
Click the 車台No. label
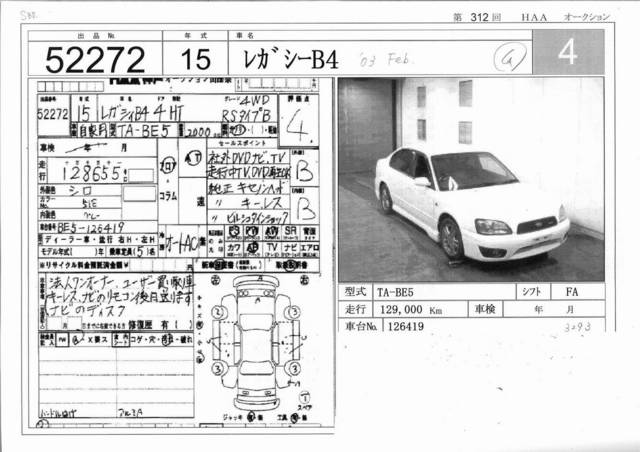(361, 326)
